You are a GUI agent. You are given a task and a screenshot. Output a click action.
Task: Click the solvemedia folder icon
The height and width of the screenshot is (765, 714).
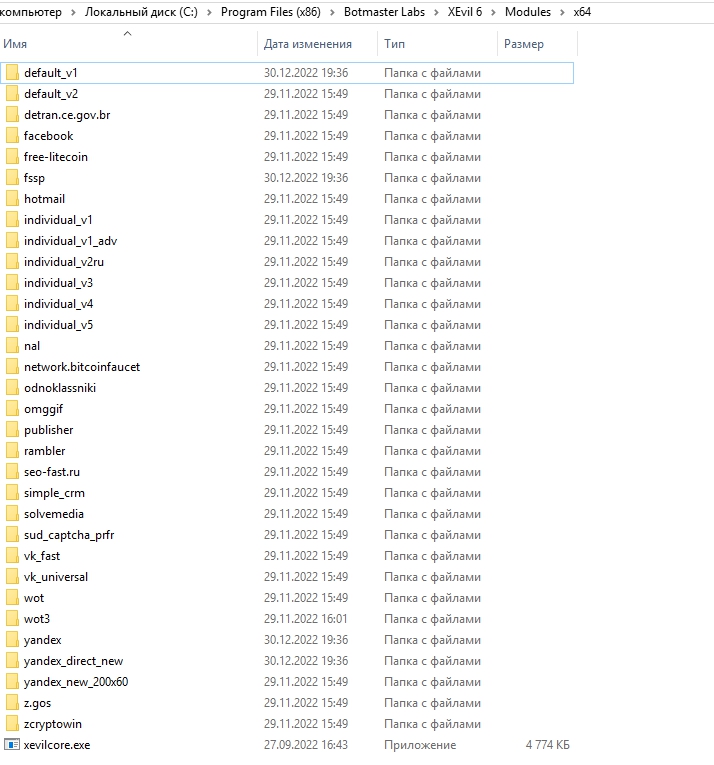point(12,514)
